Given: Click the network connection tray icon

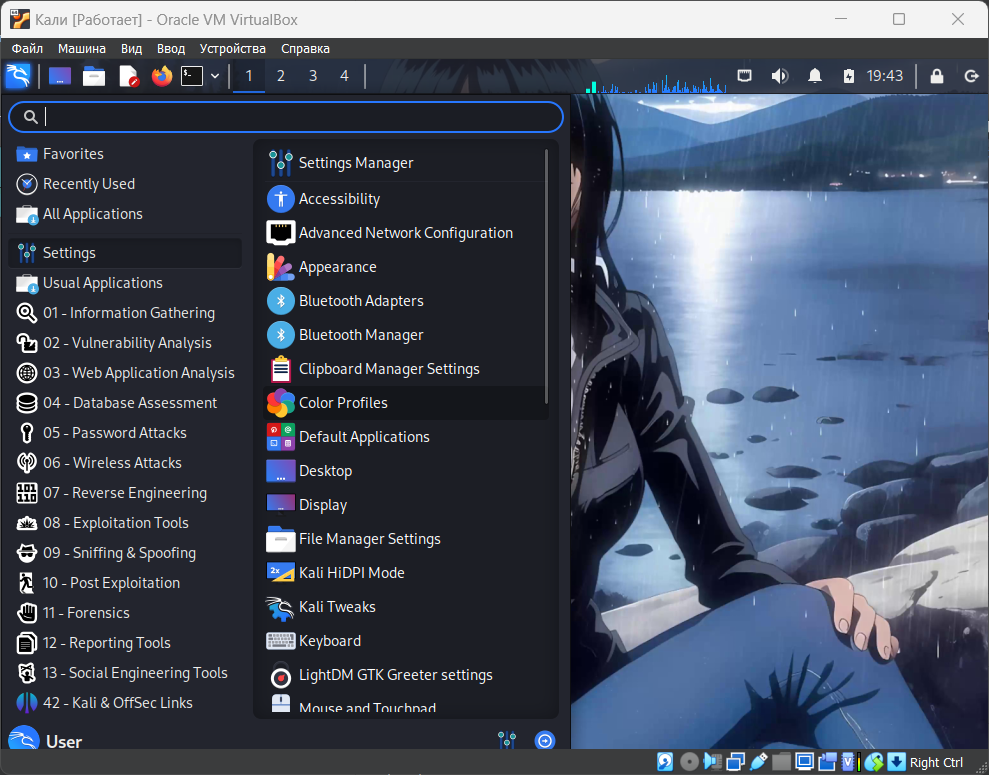Looking at the screenshot, I should coord(745,76).
